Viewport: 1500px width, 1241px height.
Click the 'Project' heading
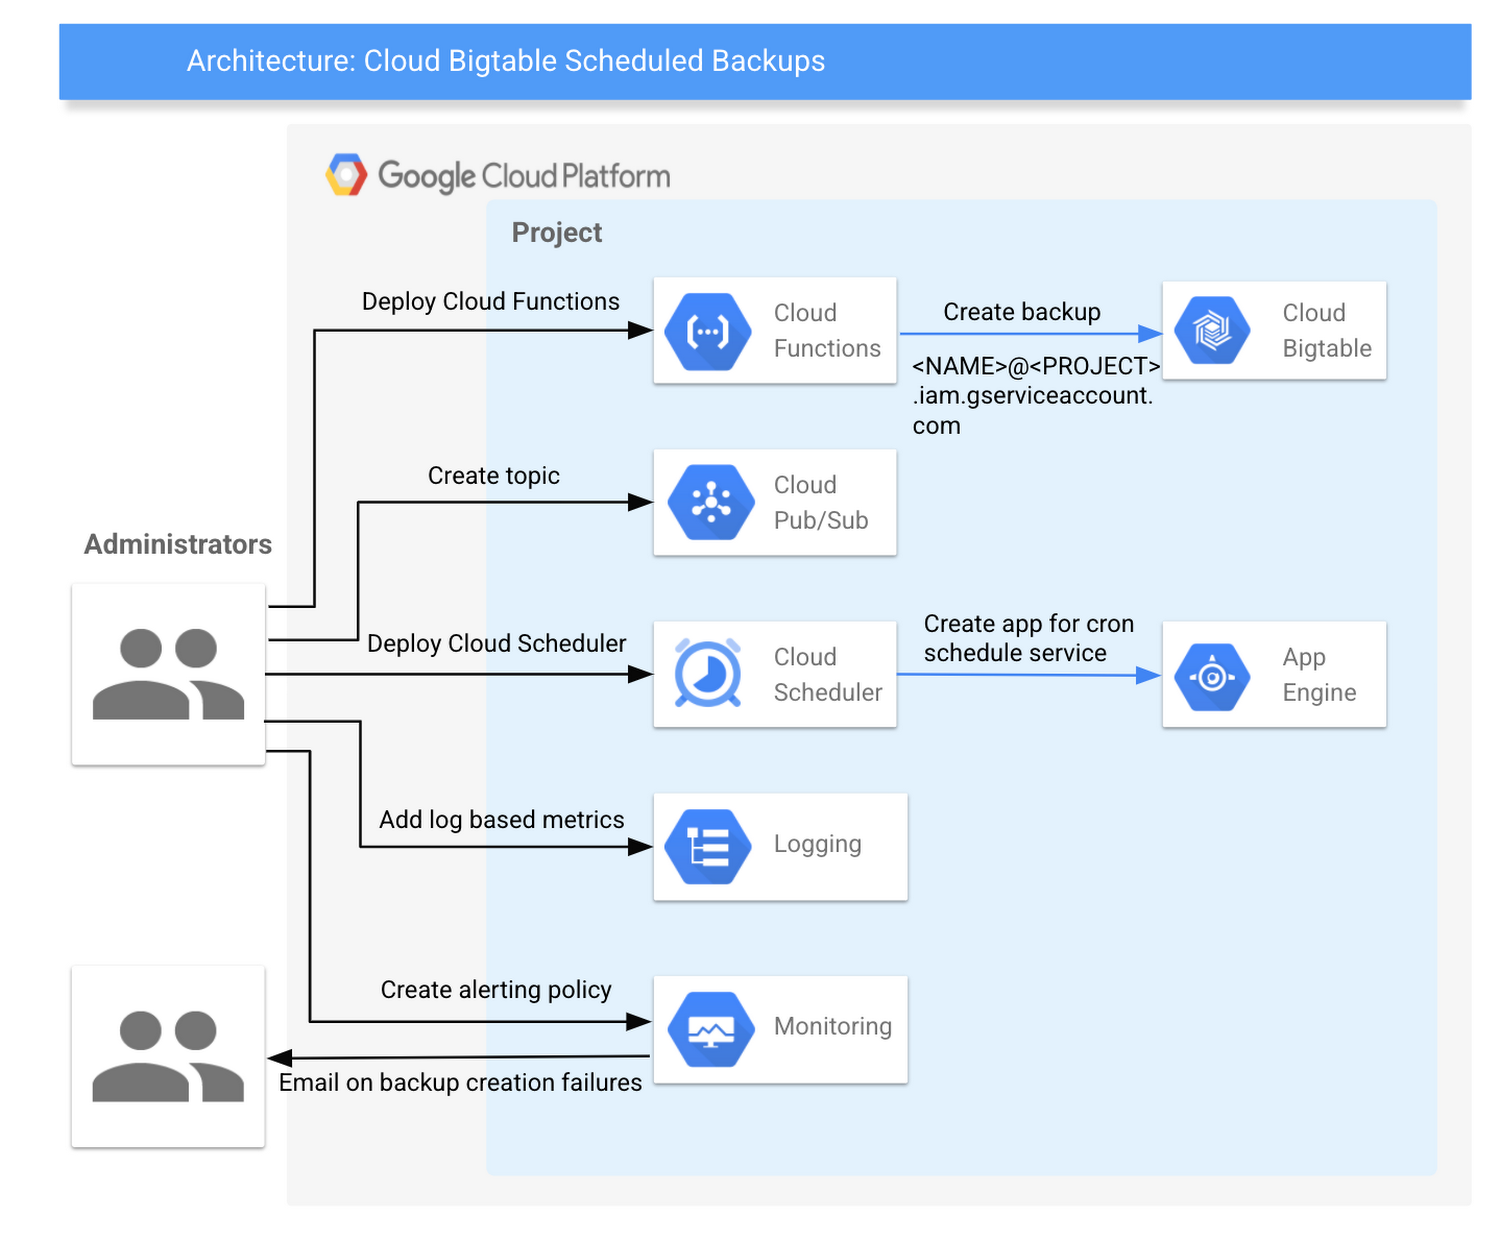point(557,233)
